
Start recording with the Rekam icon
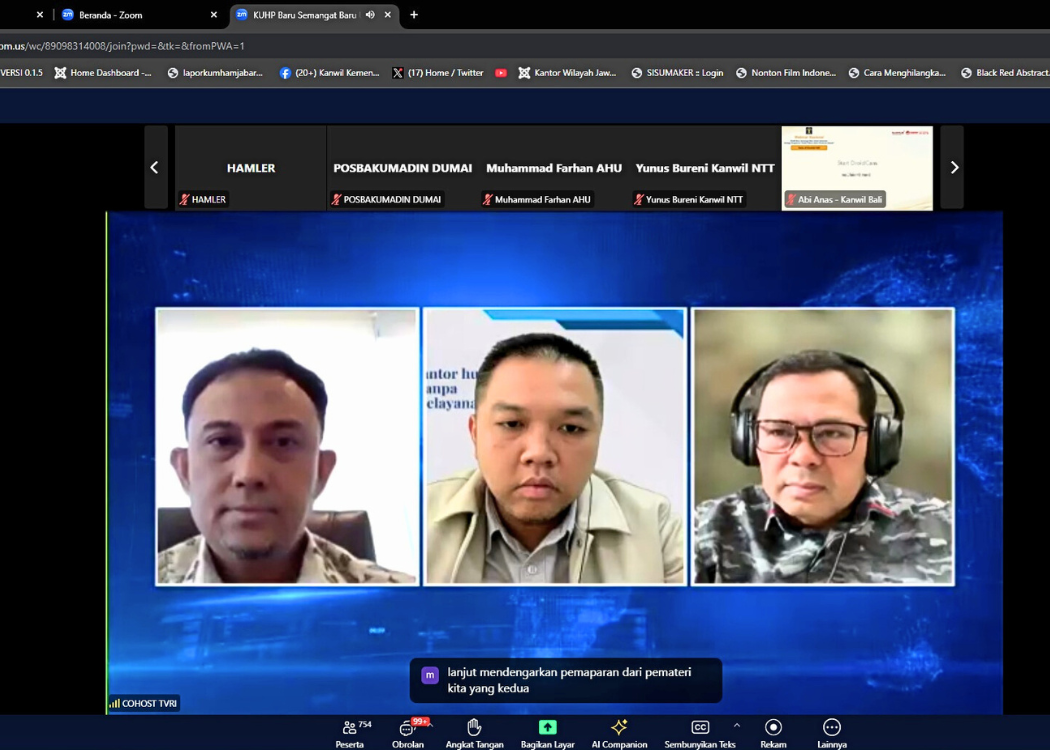pyautogui.click(x=773, y=733)
